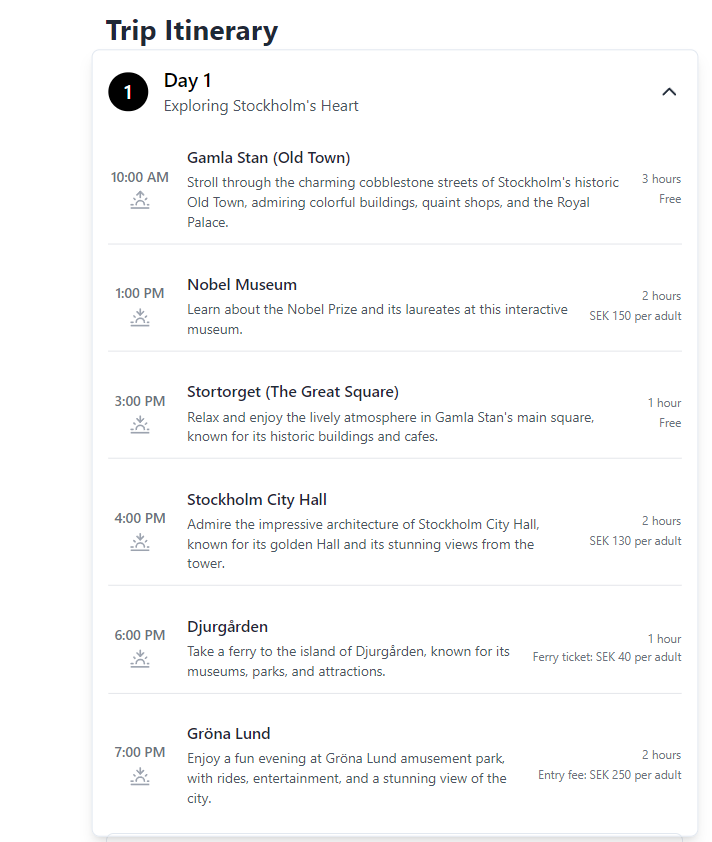Click the Trip Itinerary page title
The image size is (712, 842).
(193, 31)
